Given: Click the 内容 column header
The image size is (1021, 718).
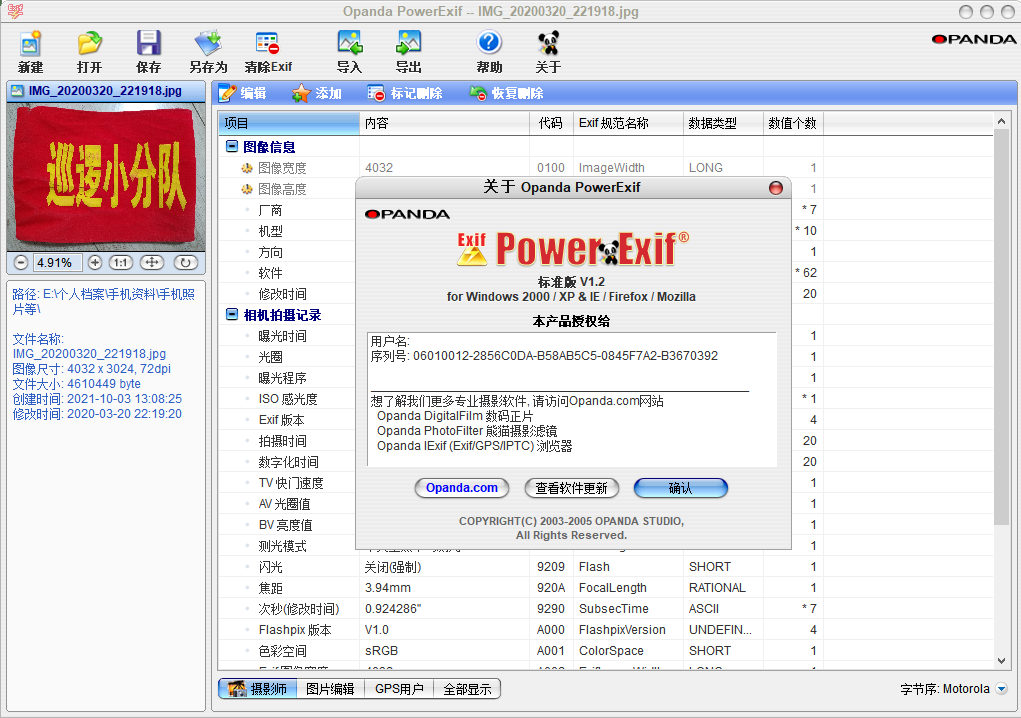Looking at the screenshot, I should [x=445, y=123].
